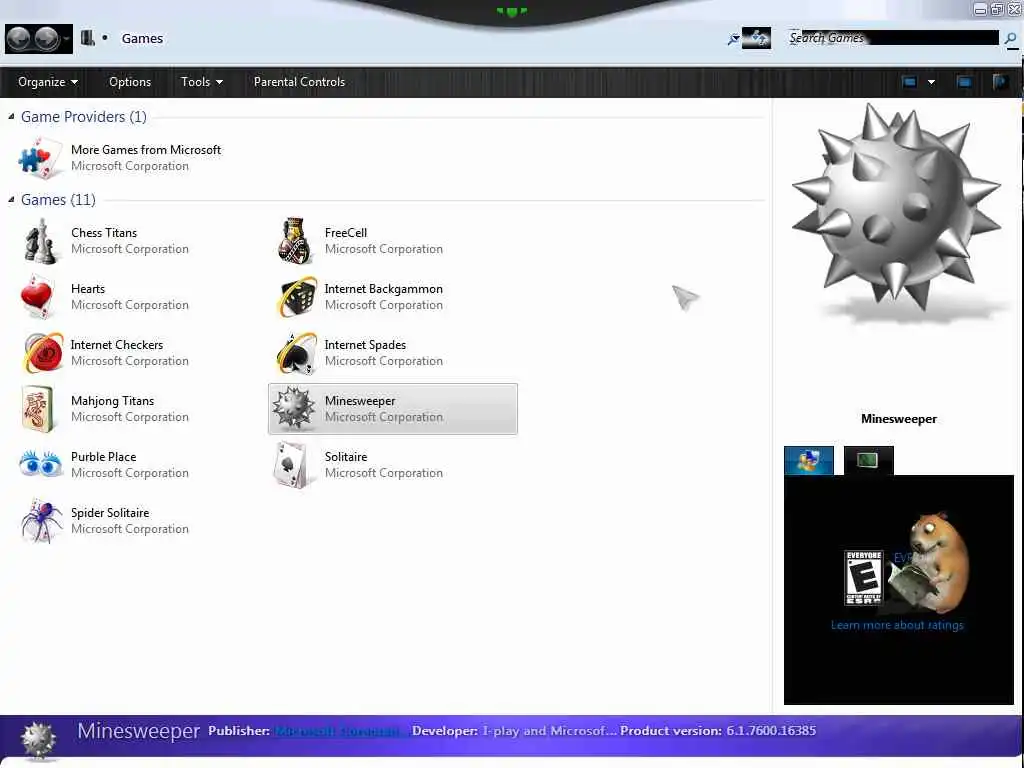Select the Internet Spades icon
This screenshot has height=768, width=1024.
click(x=296, y=353)
